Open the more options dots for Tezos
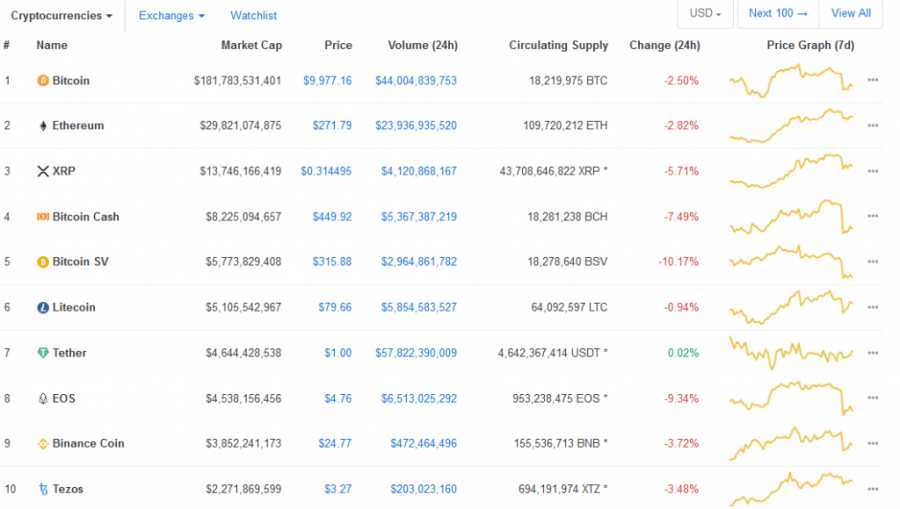900x509 pixels. 872,489
